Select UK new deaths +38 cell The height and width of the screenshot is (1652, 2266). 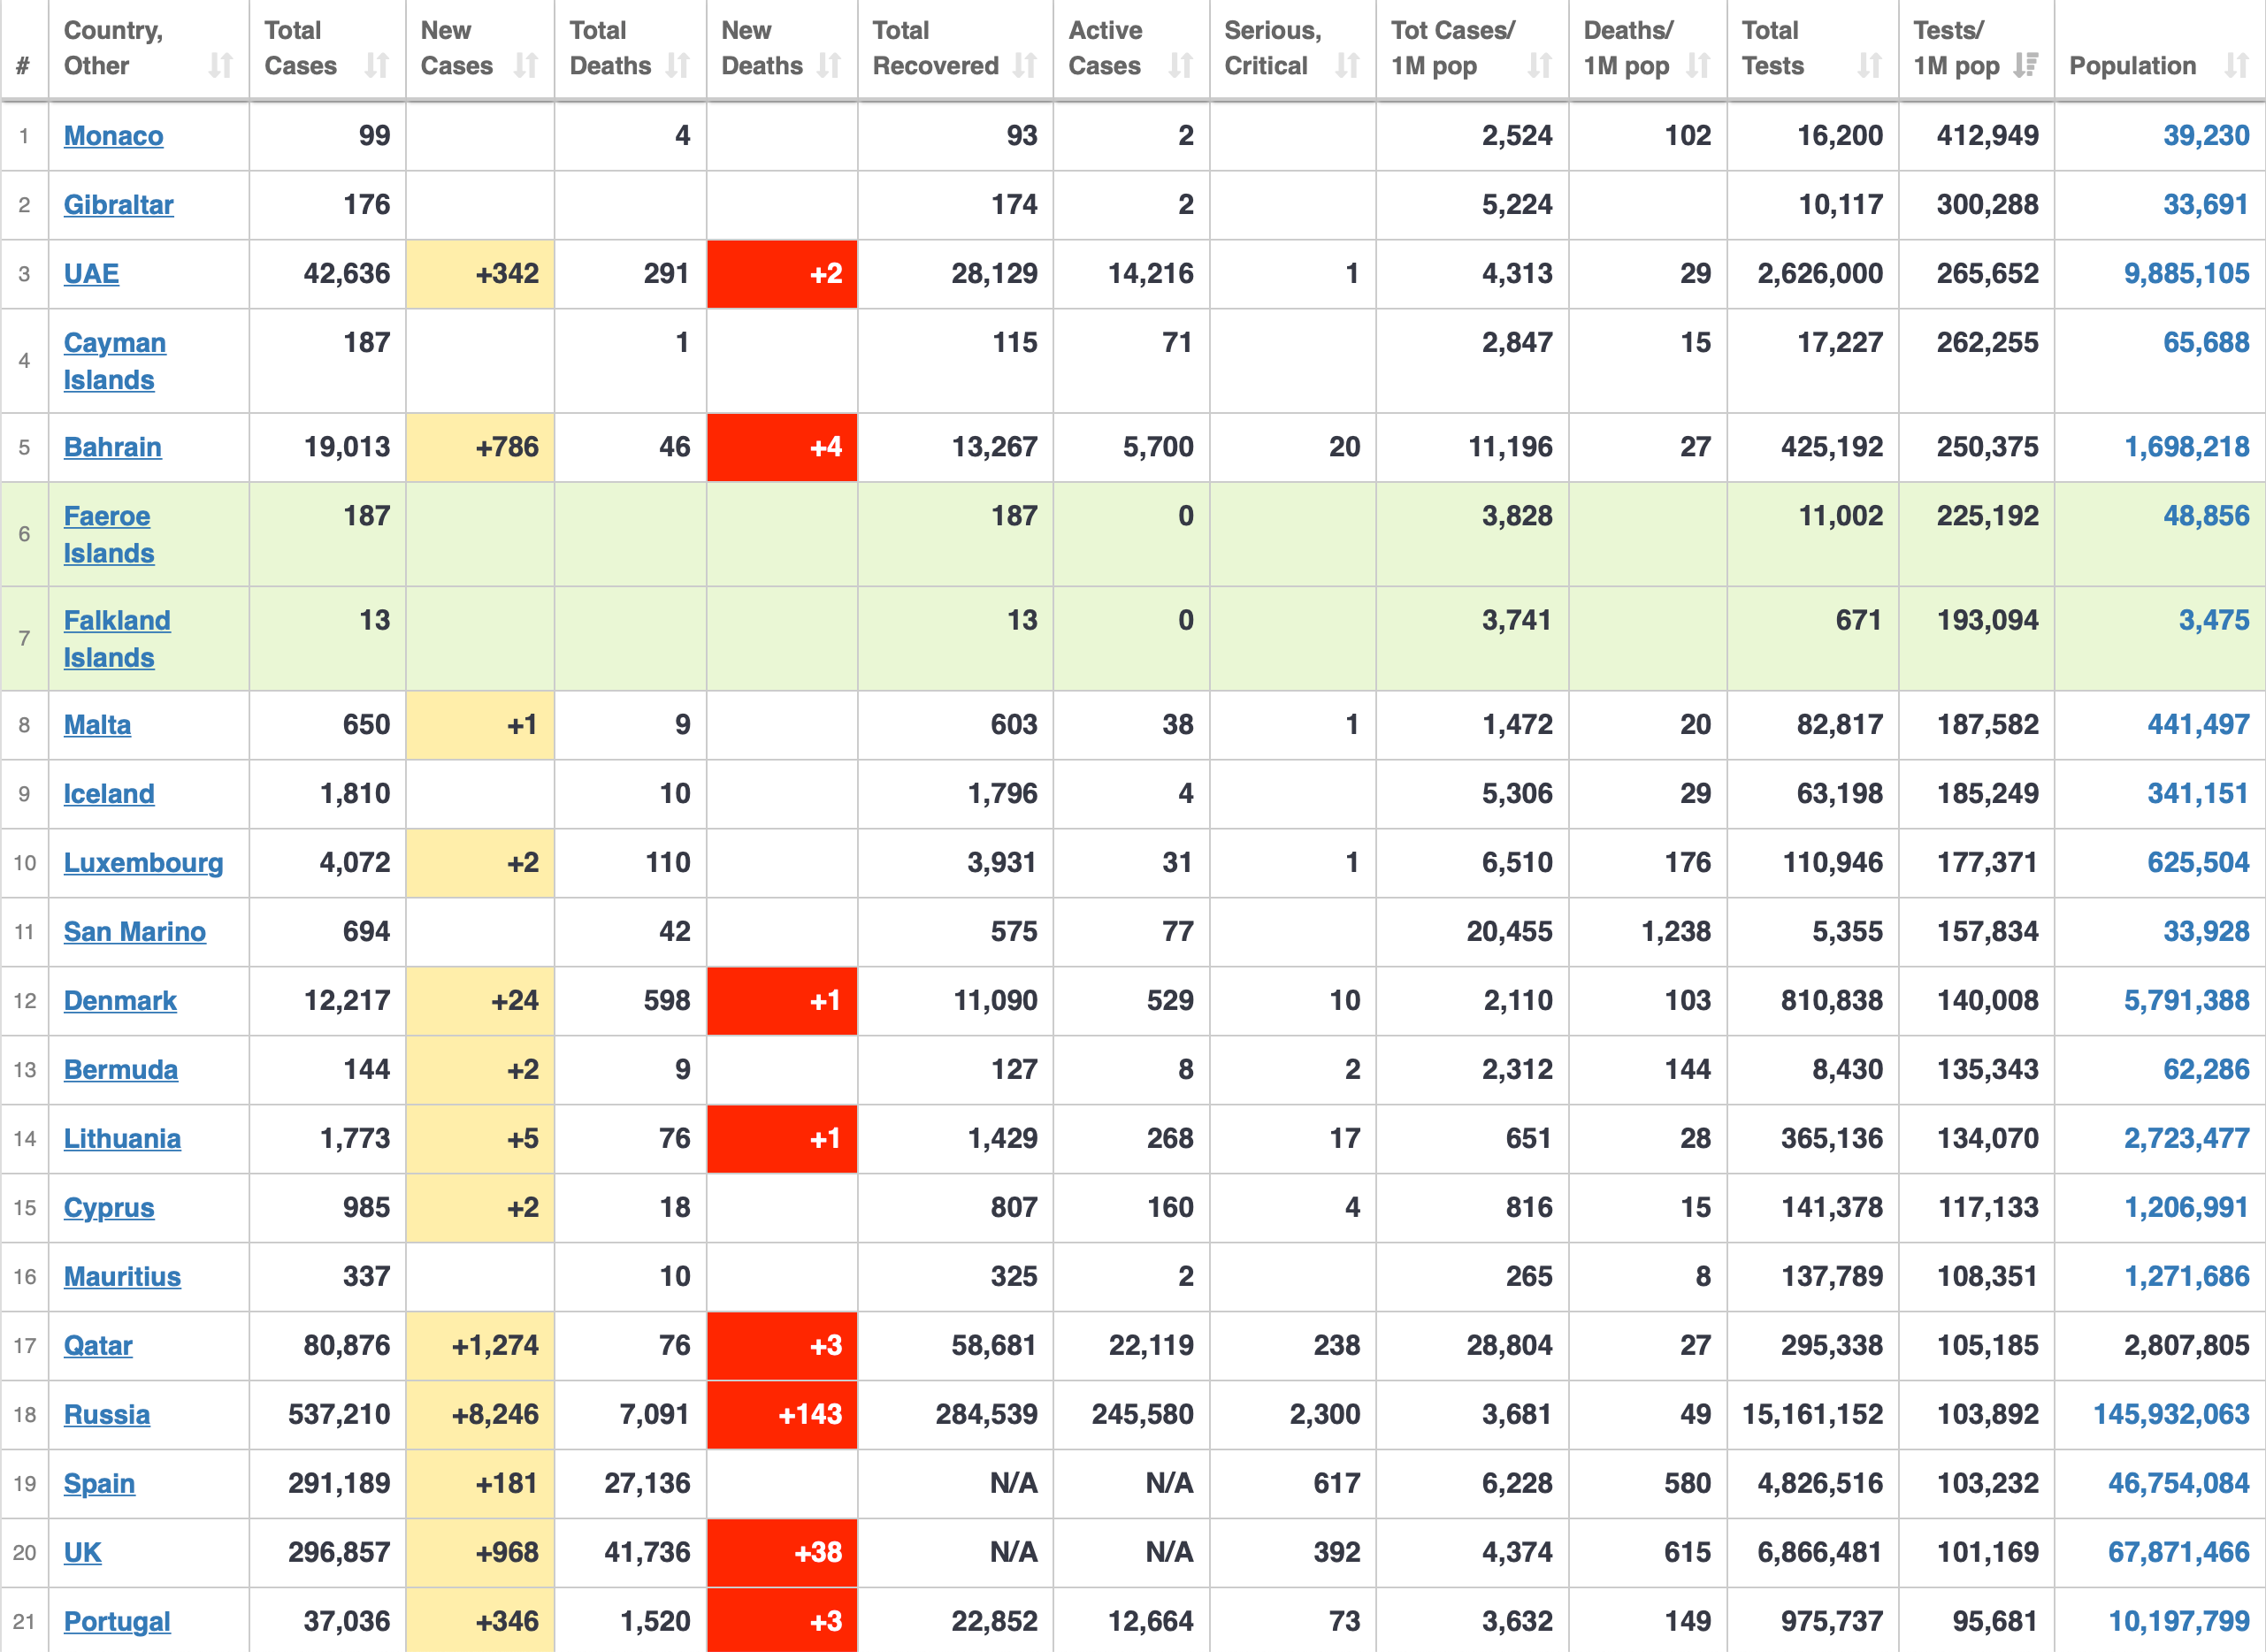point(782,1553)
